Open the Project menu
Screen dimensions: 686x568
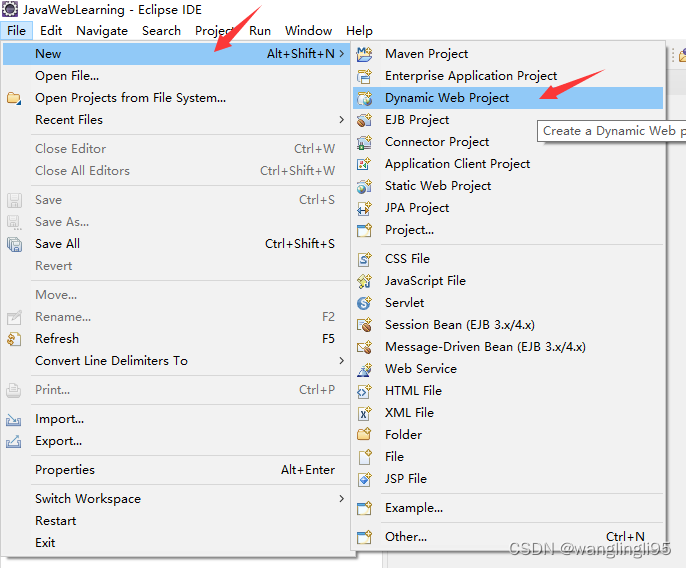coord(214,31)
